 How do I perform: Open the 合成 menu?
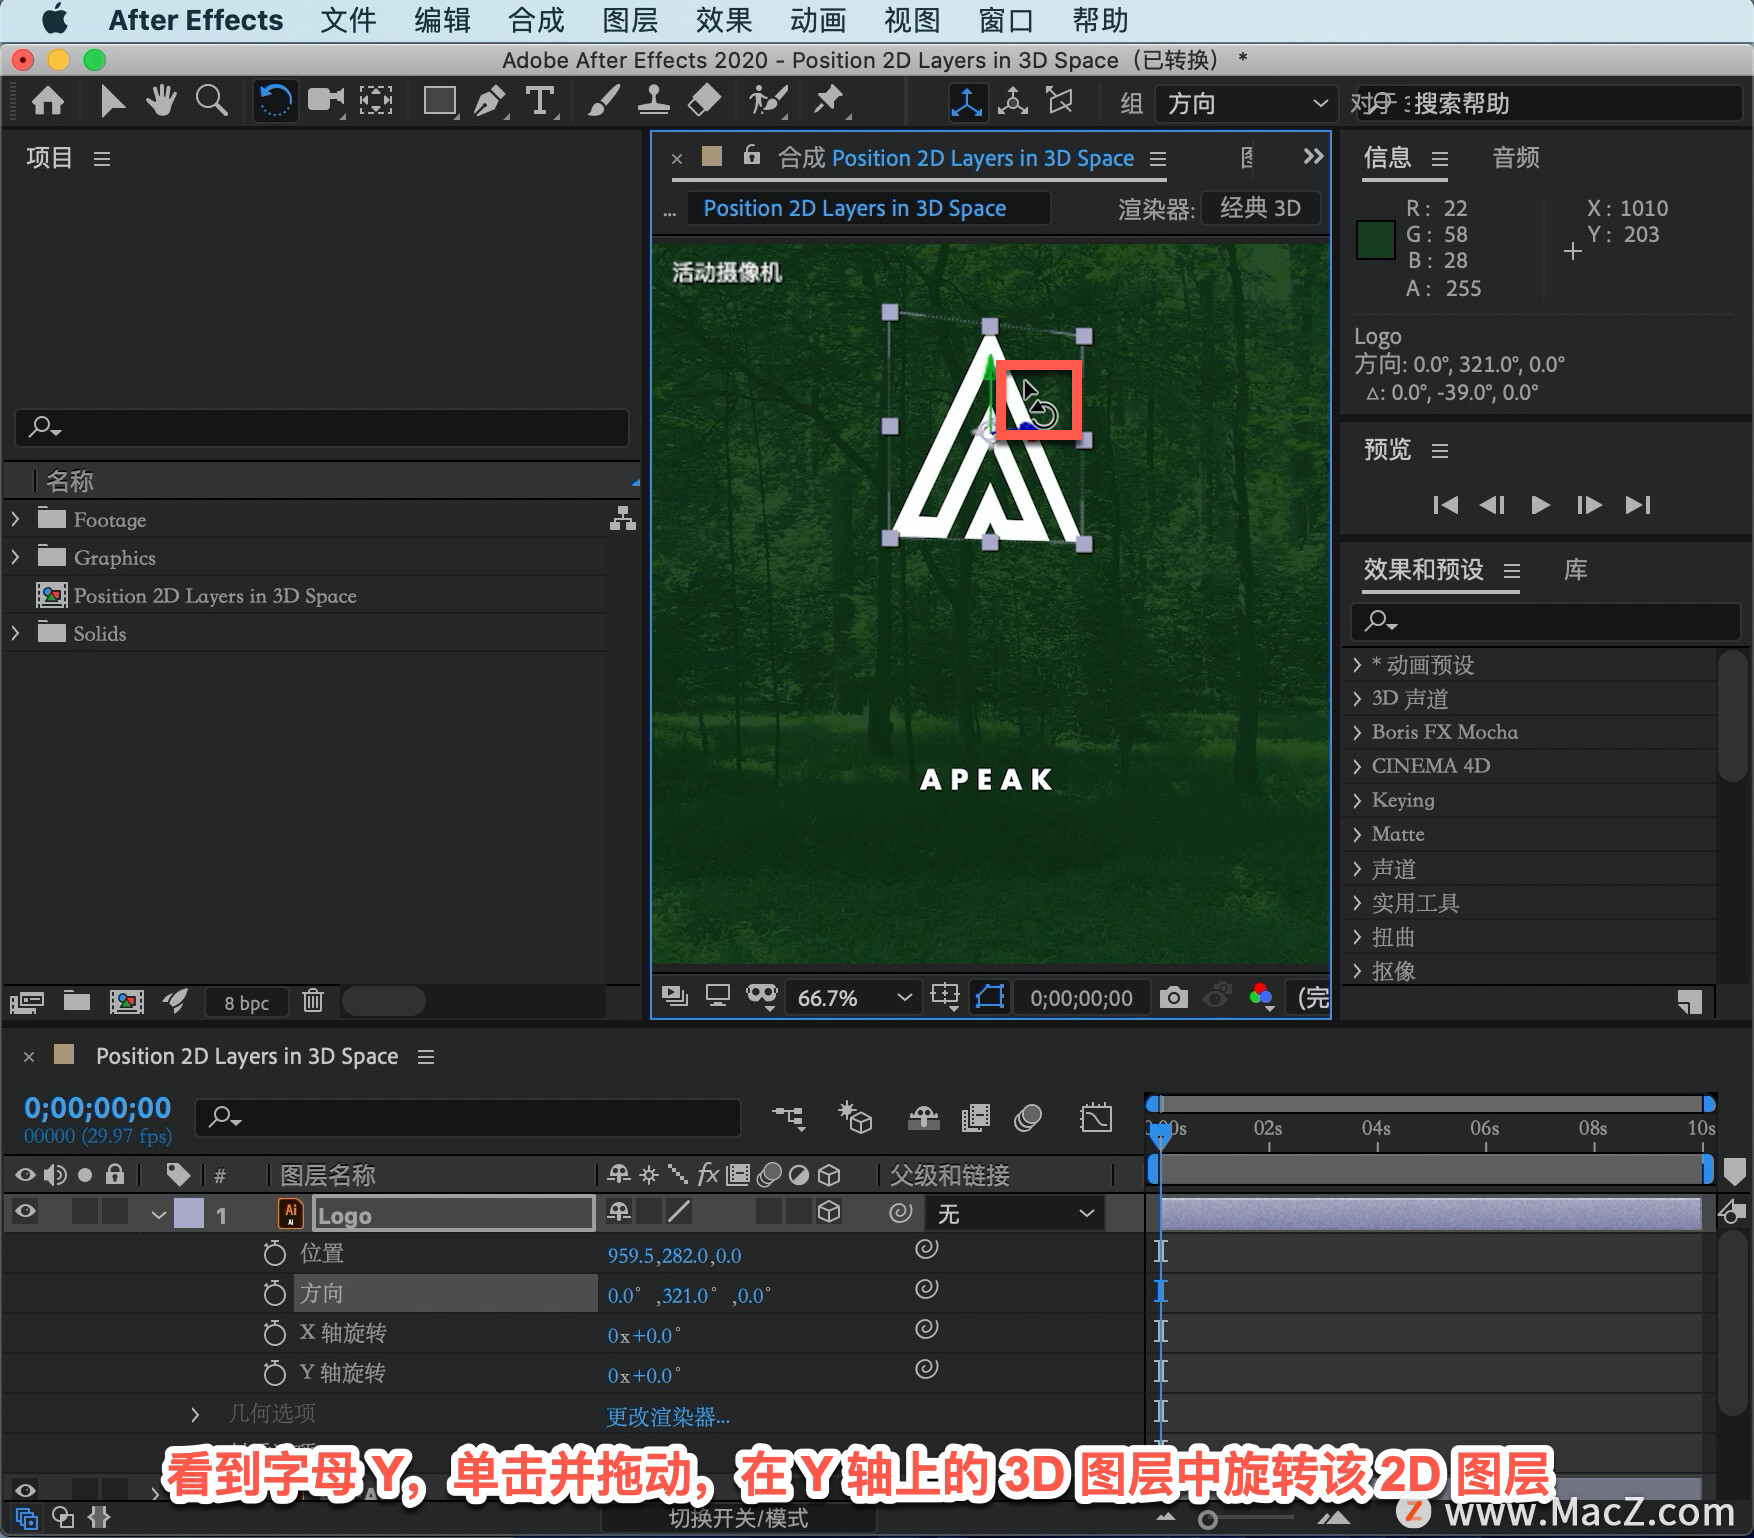(536, 20)
